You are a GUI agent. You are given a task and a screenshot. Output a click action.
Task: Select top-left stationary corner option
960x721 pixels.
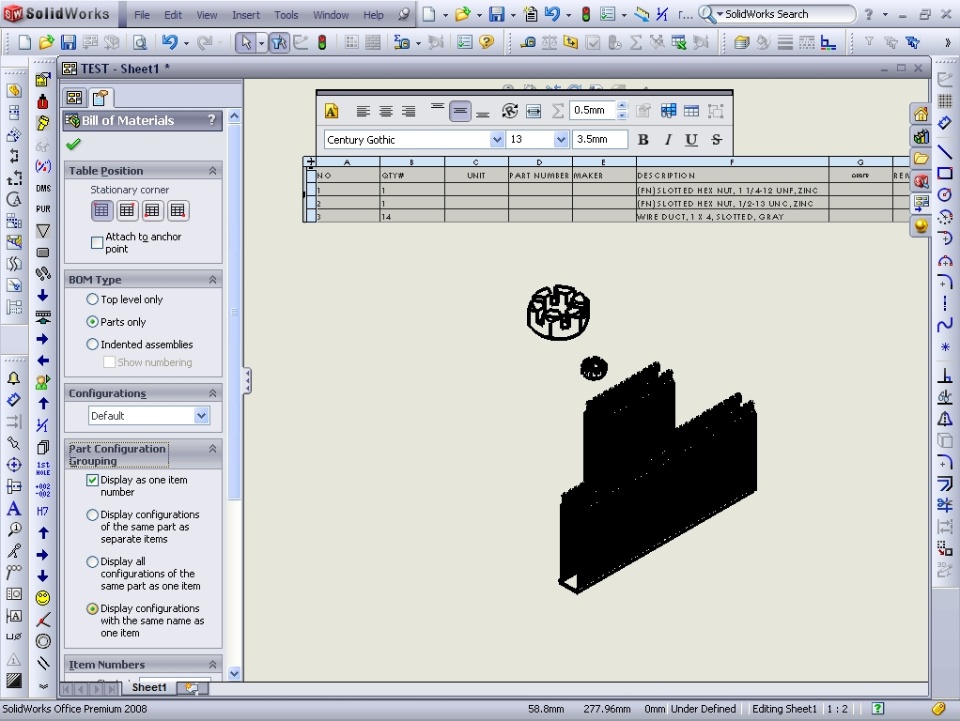click(102, 211)
